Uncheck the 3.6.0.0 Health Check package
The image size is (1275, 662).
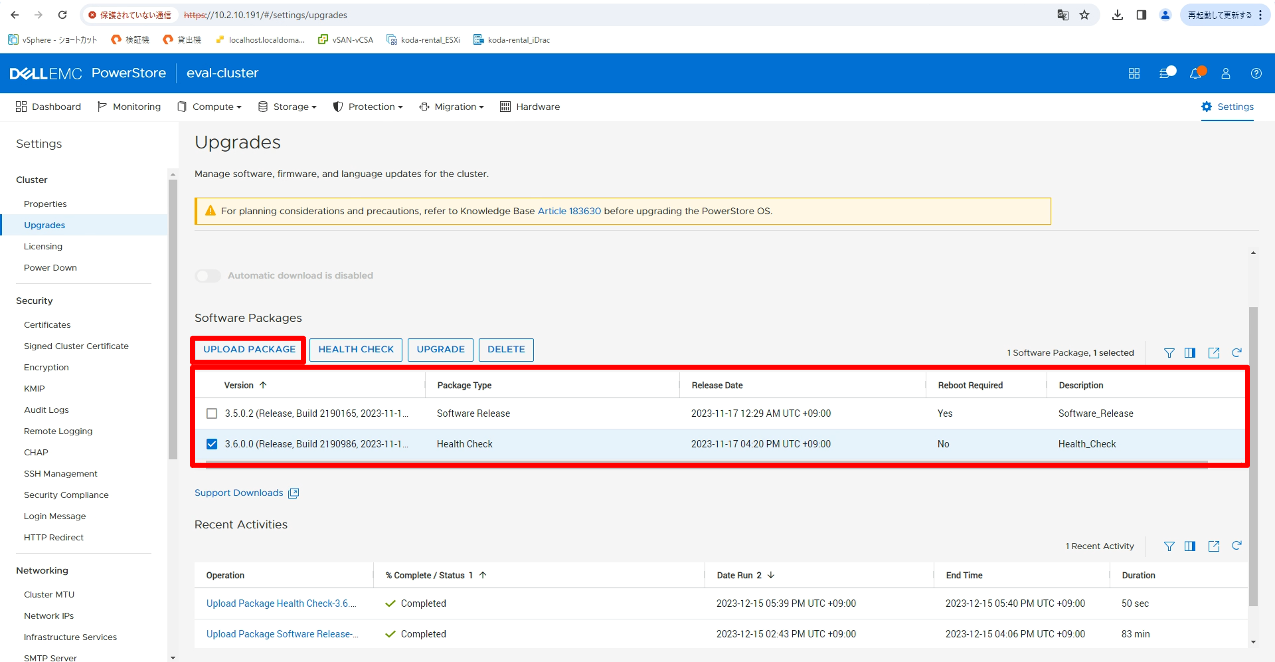[211, 444]
